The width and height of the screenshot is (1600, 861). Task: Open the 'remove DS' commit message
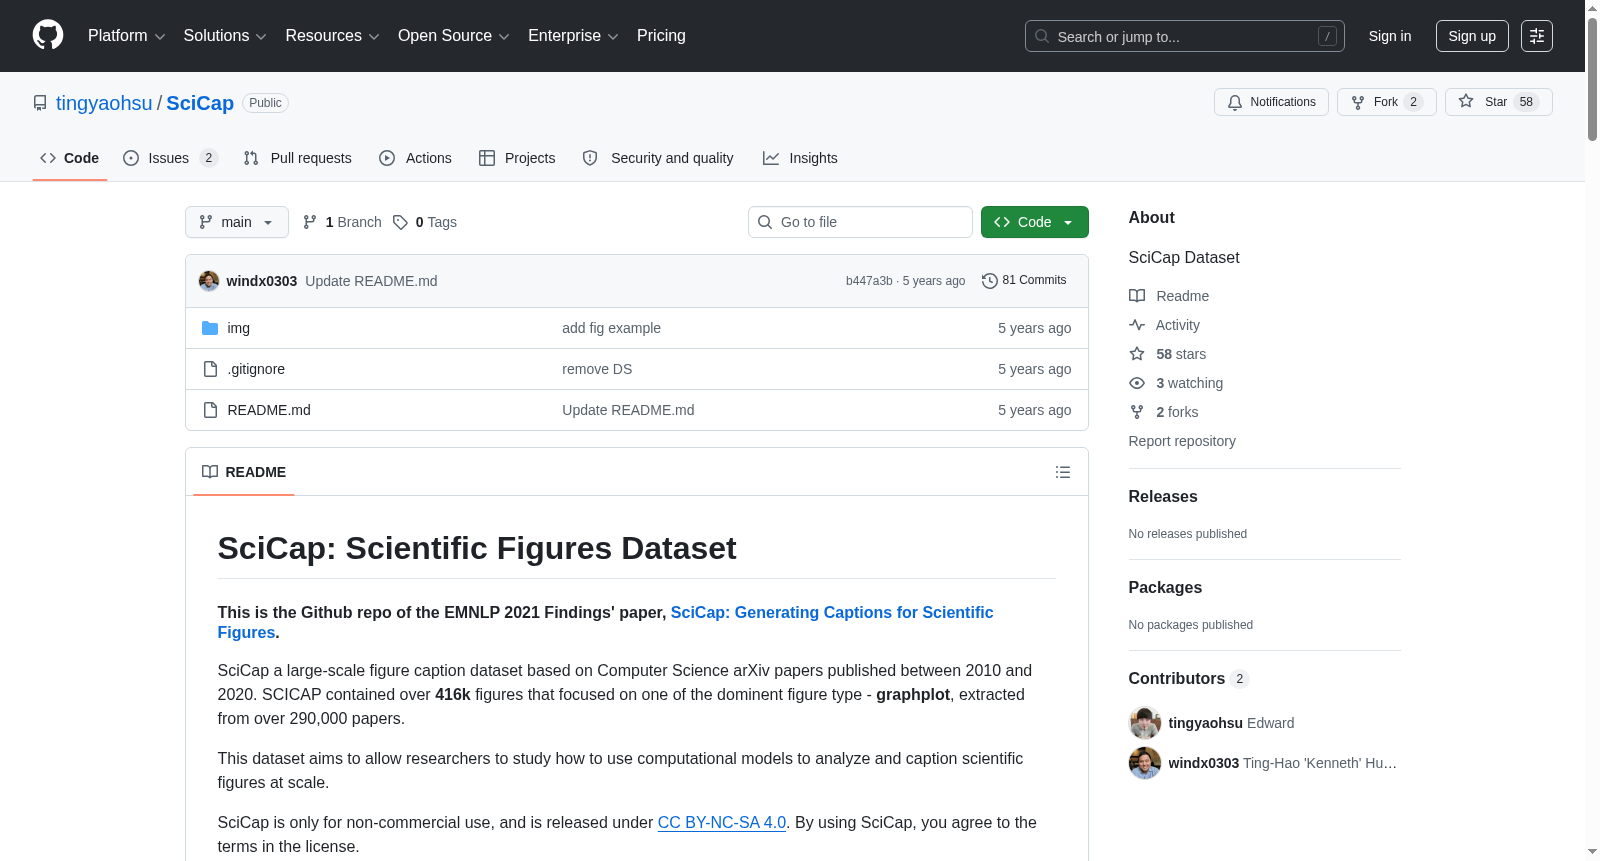click(597, 369)
